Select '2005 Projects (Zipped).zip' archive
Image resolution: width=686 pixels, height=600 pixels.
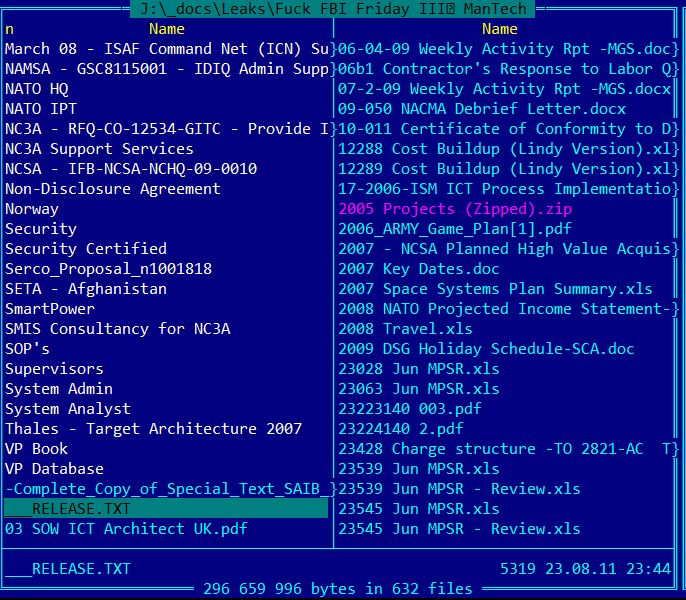tap(455, 209)
